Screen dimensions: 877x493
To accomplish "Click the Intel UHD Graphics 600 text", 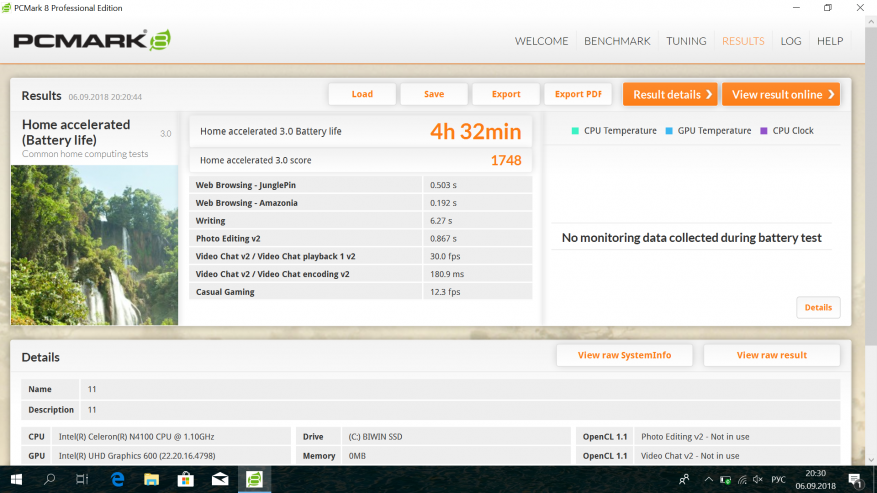I will [137, 456].
